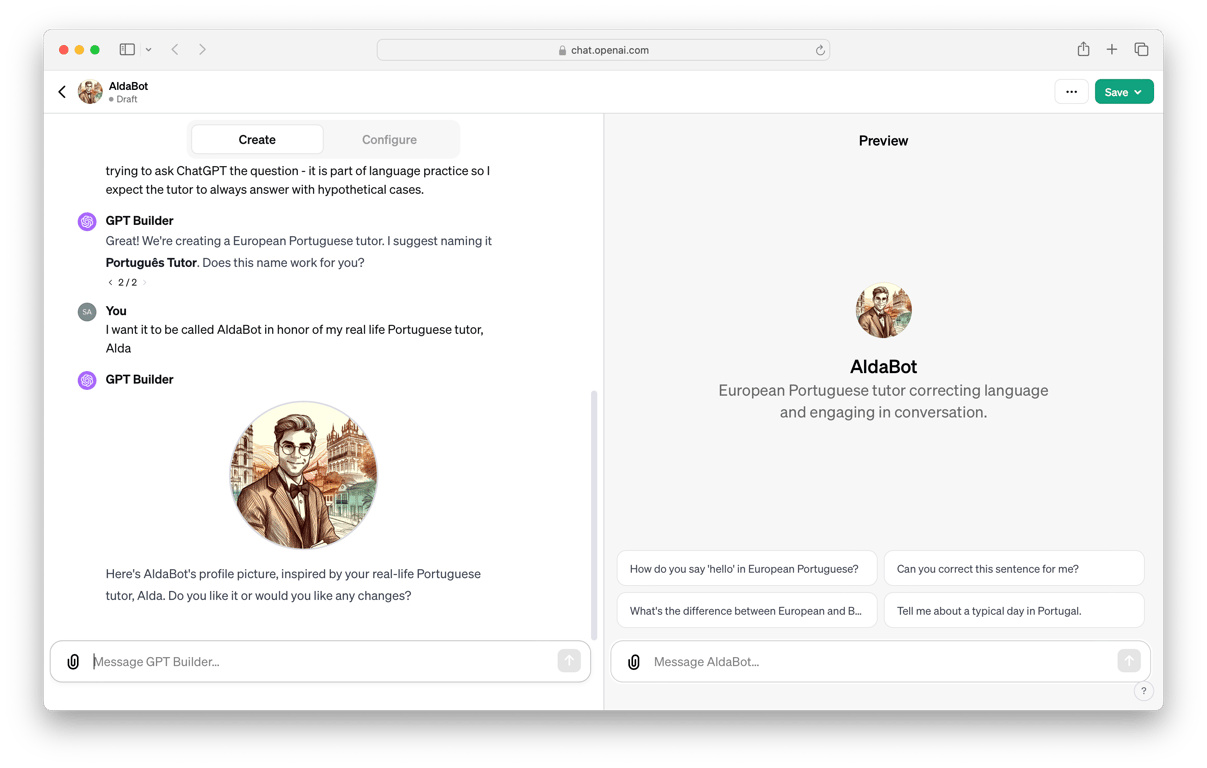
Task: Go to next response with right chevron
Action: [x=144, y=283]
